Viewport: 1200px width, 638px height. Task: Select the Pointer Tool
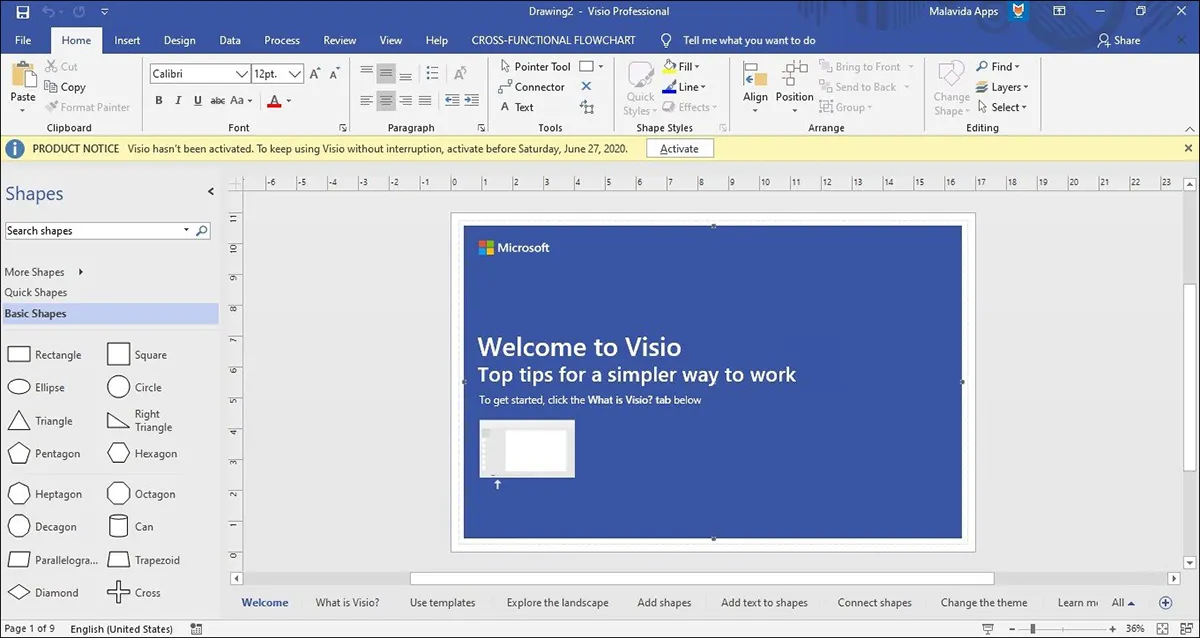click(534, 66)
